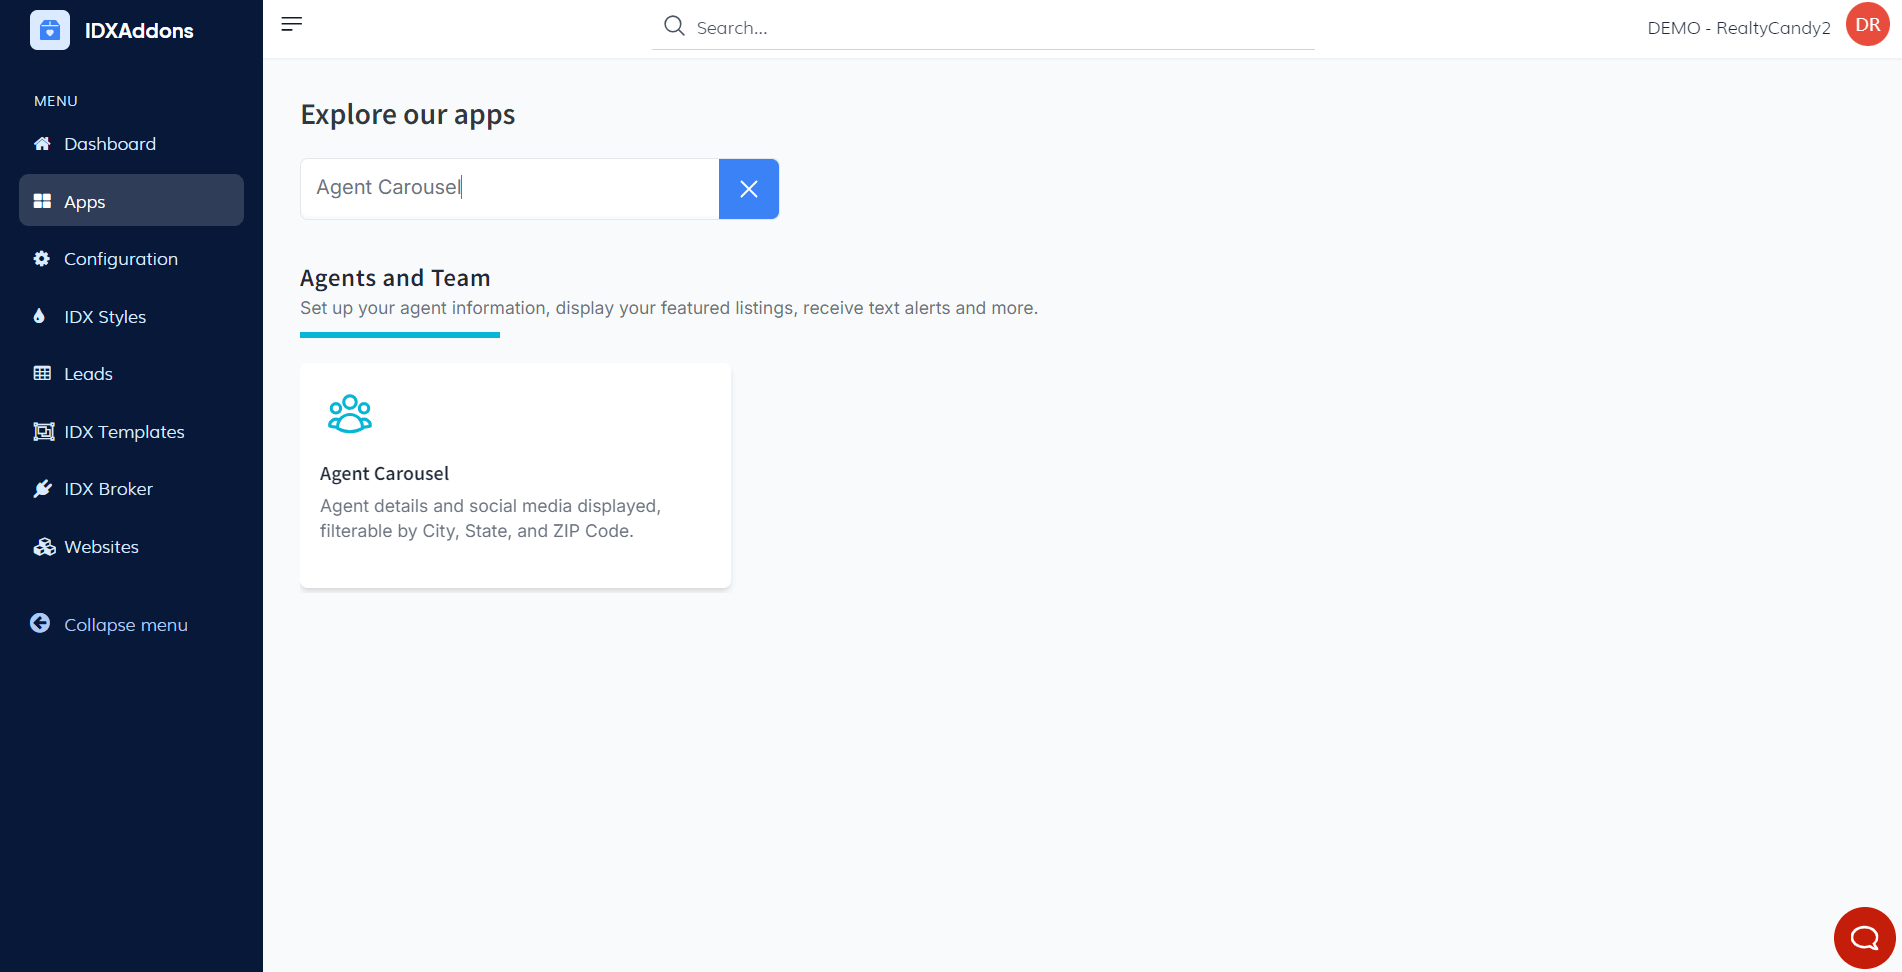This screenshot has height=972, width=1902.
Task: Open Dashboard from sidebar
Action: coord(110,144)
